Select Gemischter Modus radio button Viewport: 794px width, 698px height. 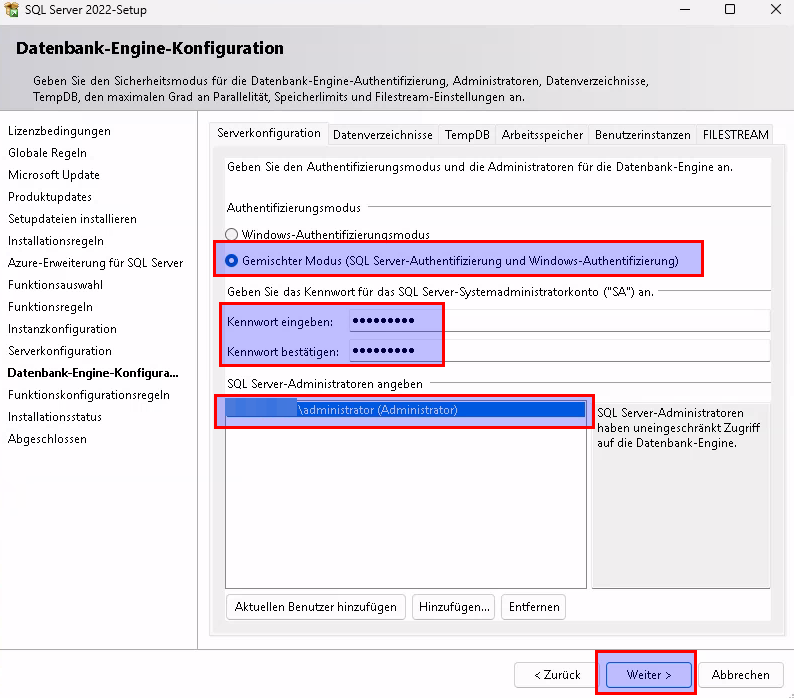[232, 261]
